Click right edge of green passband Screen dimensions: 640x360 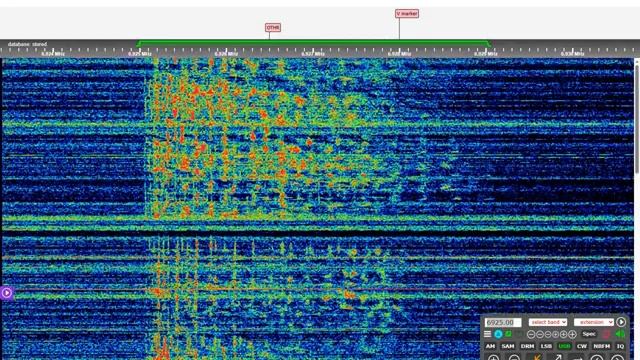489,43
